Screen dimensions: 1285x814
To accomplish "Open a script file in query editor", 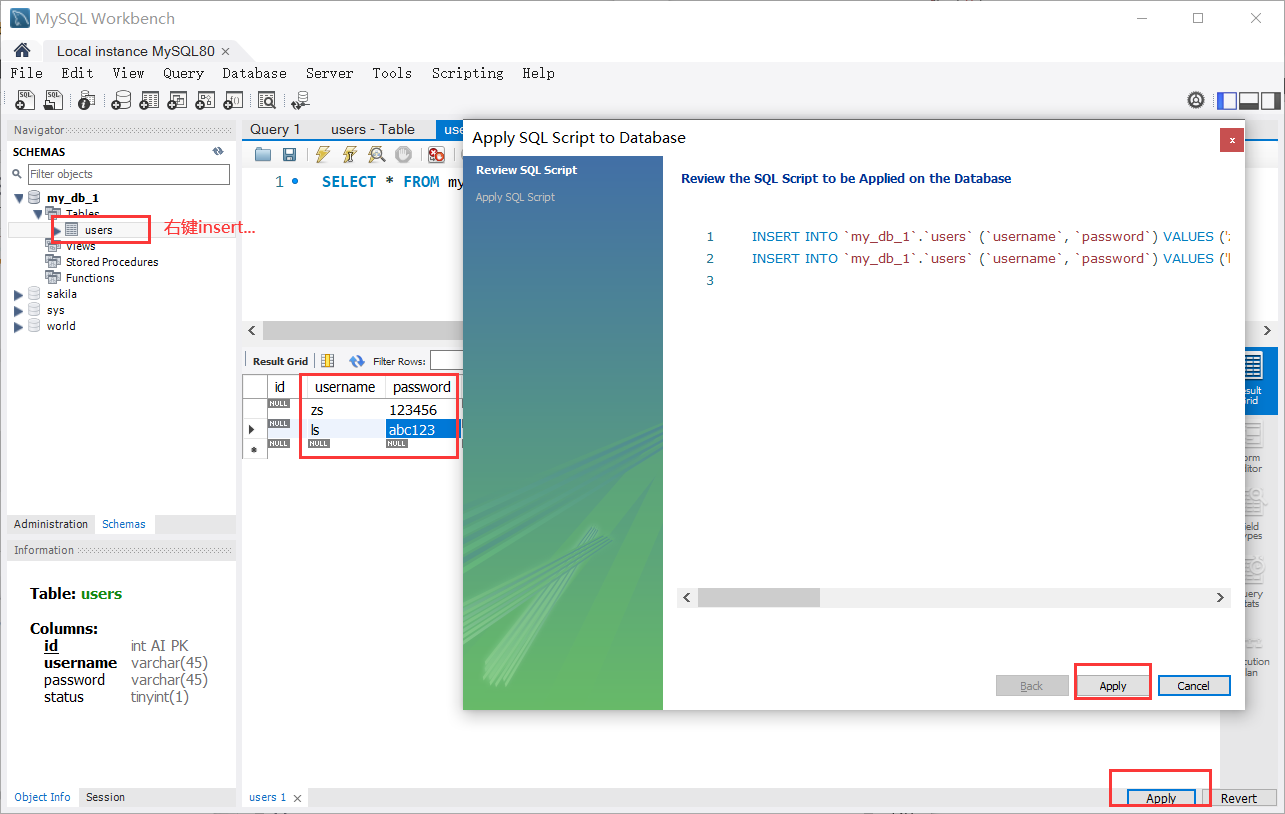I will click(x=263, y=154).
